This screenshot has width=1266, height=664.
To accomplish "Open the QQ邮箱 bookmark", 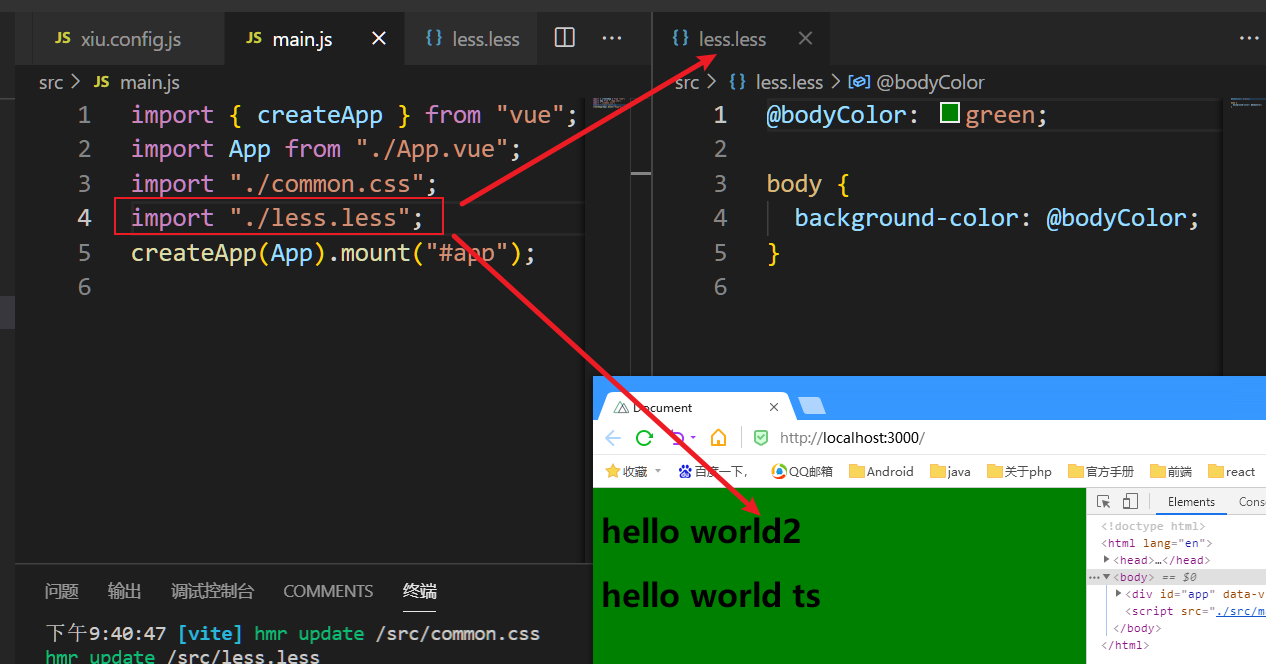I will click(802, 471).
